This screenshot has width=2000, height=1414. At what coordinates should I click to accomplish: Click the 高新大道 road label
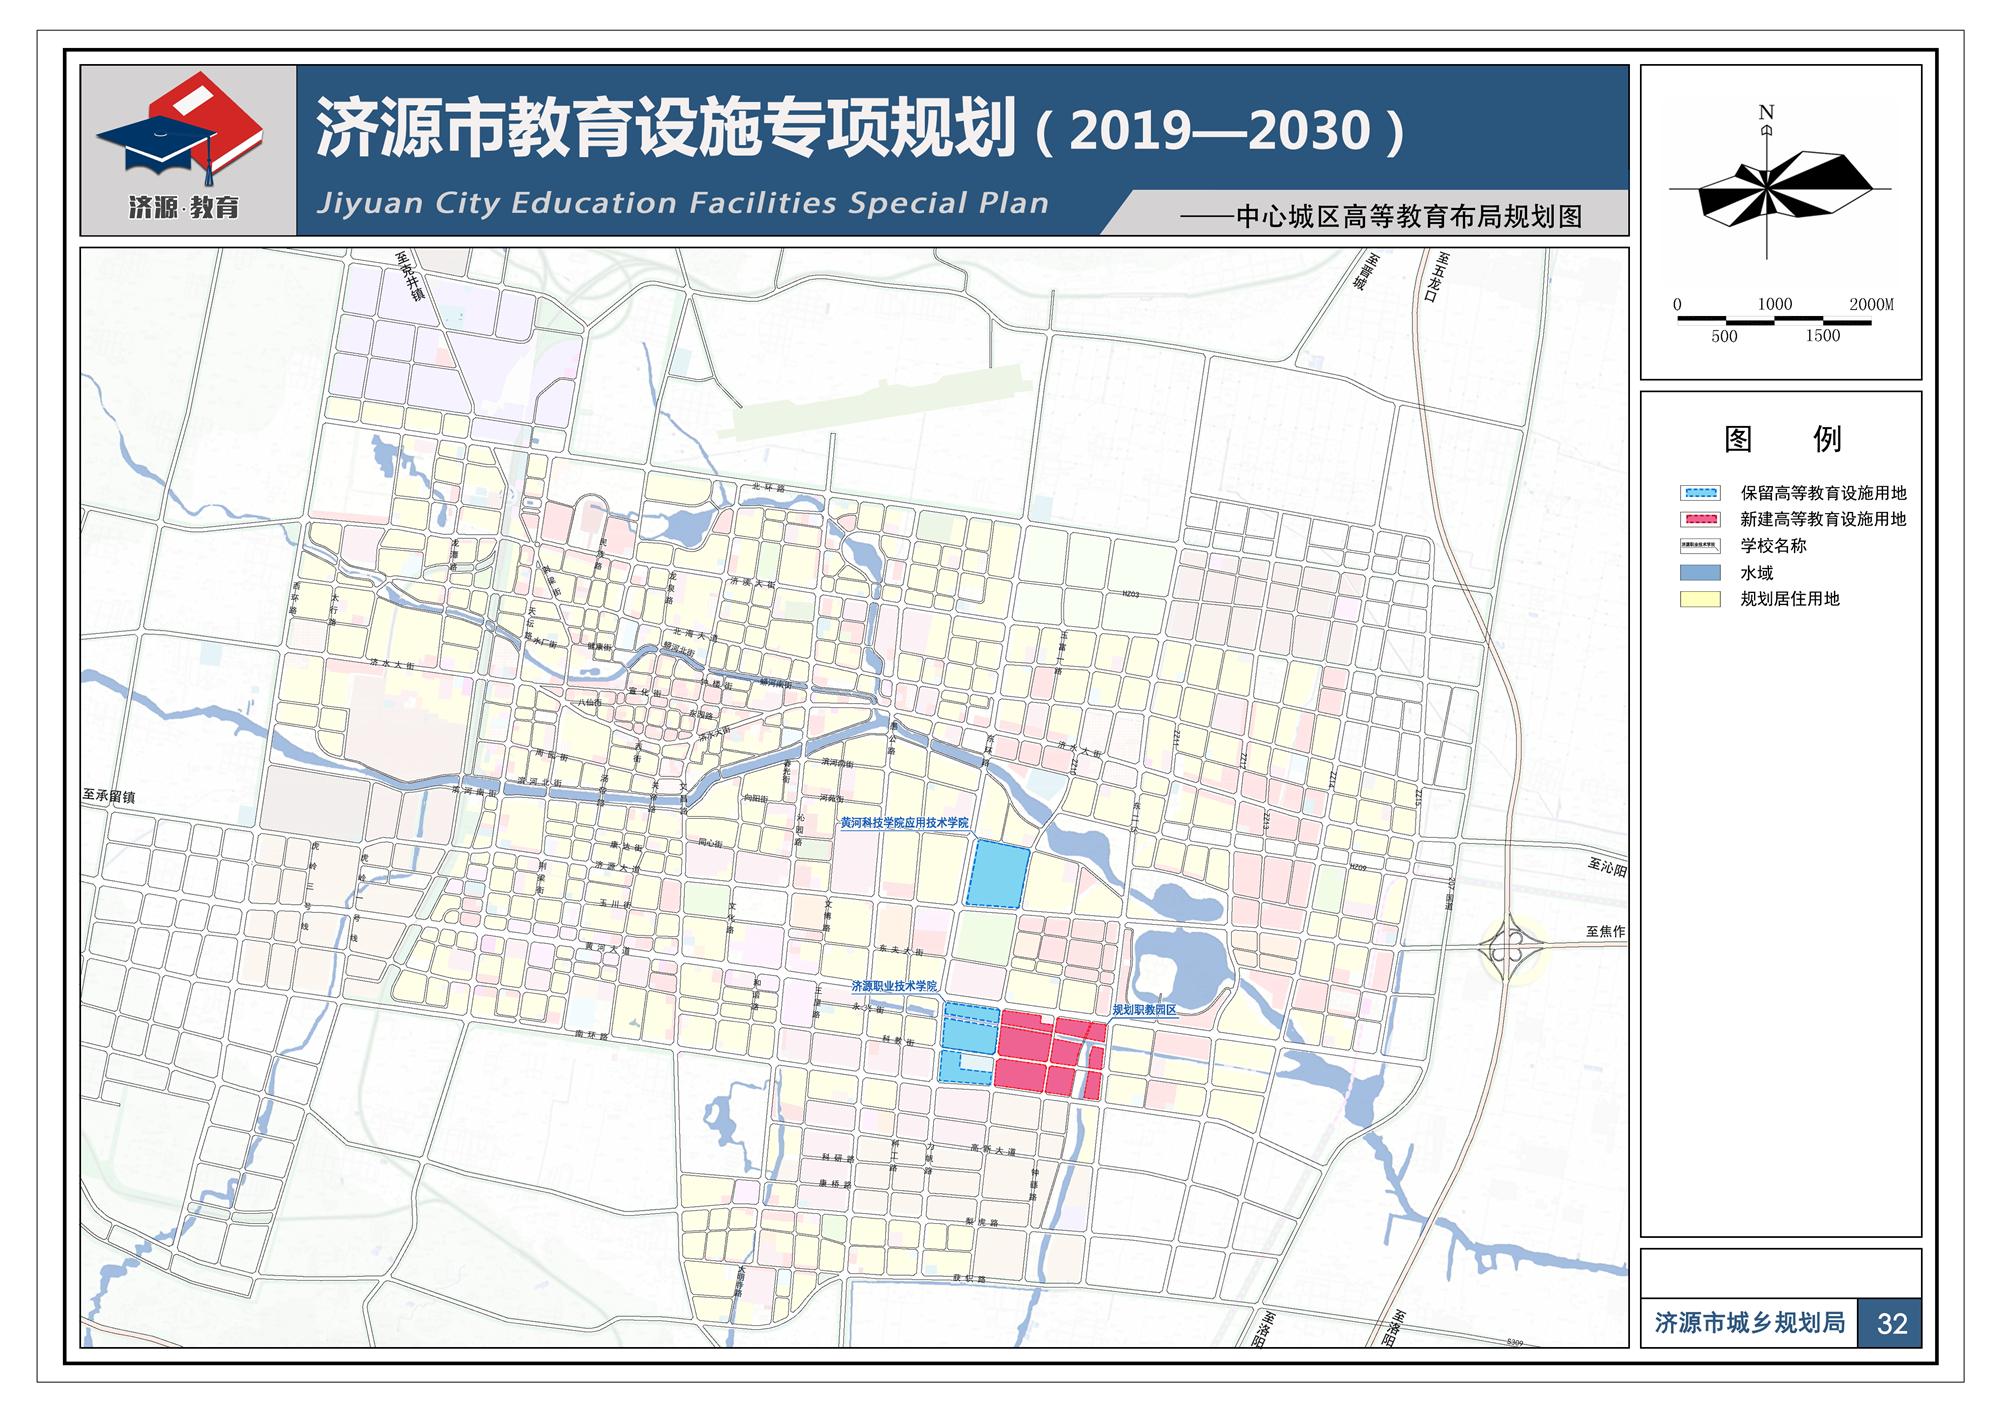pos(992,1151)
